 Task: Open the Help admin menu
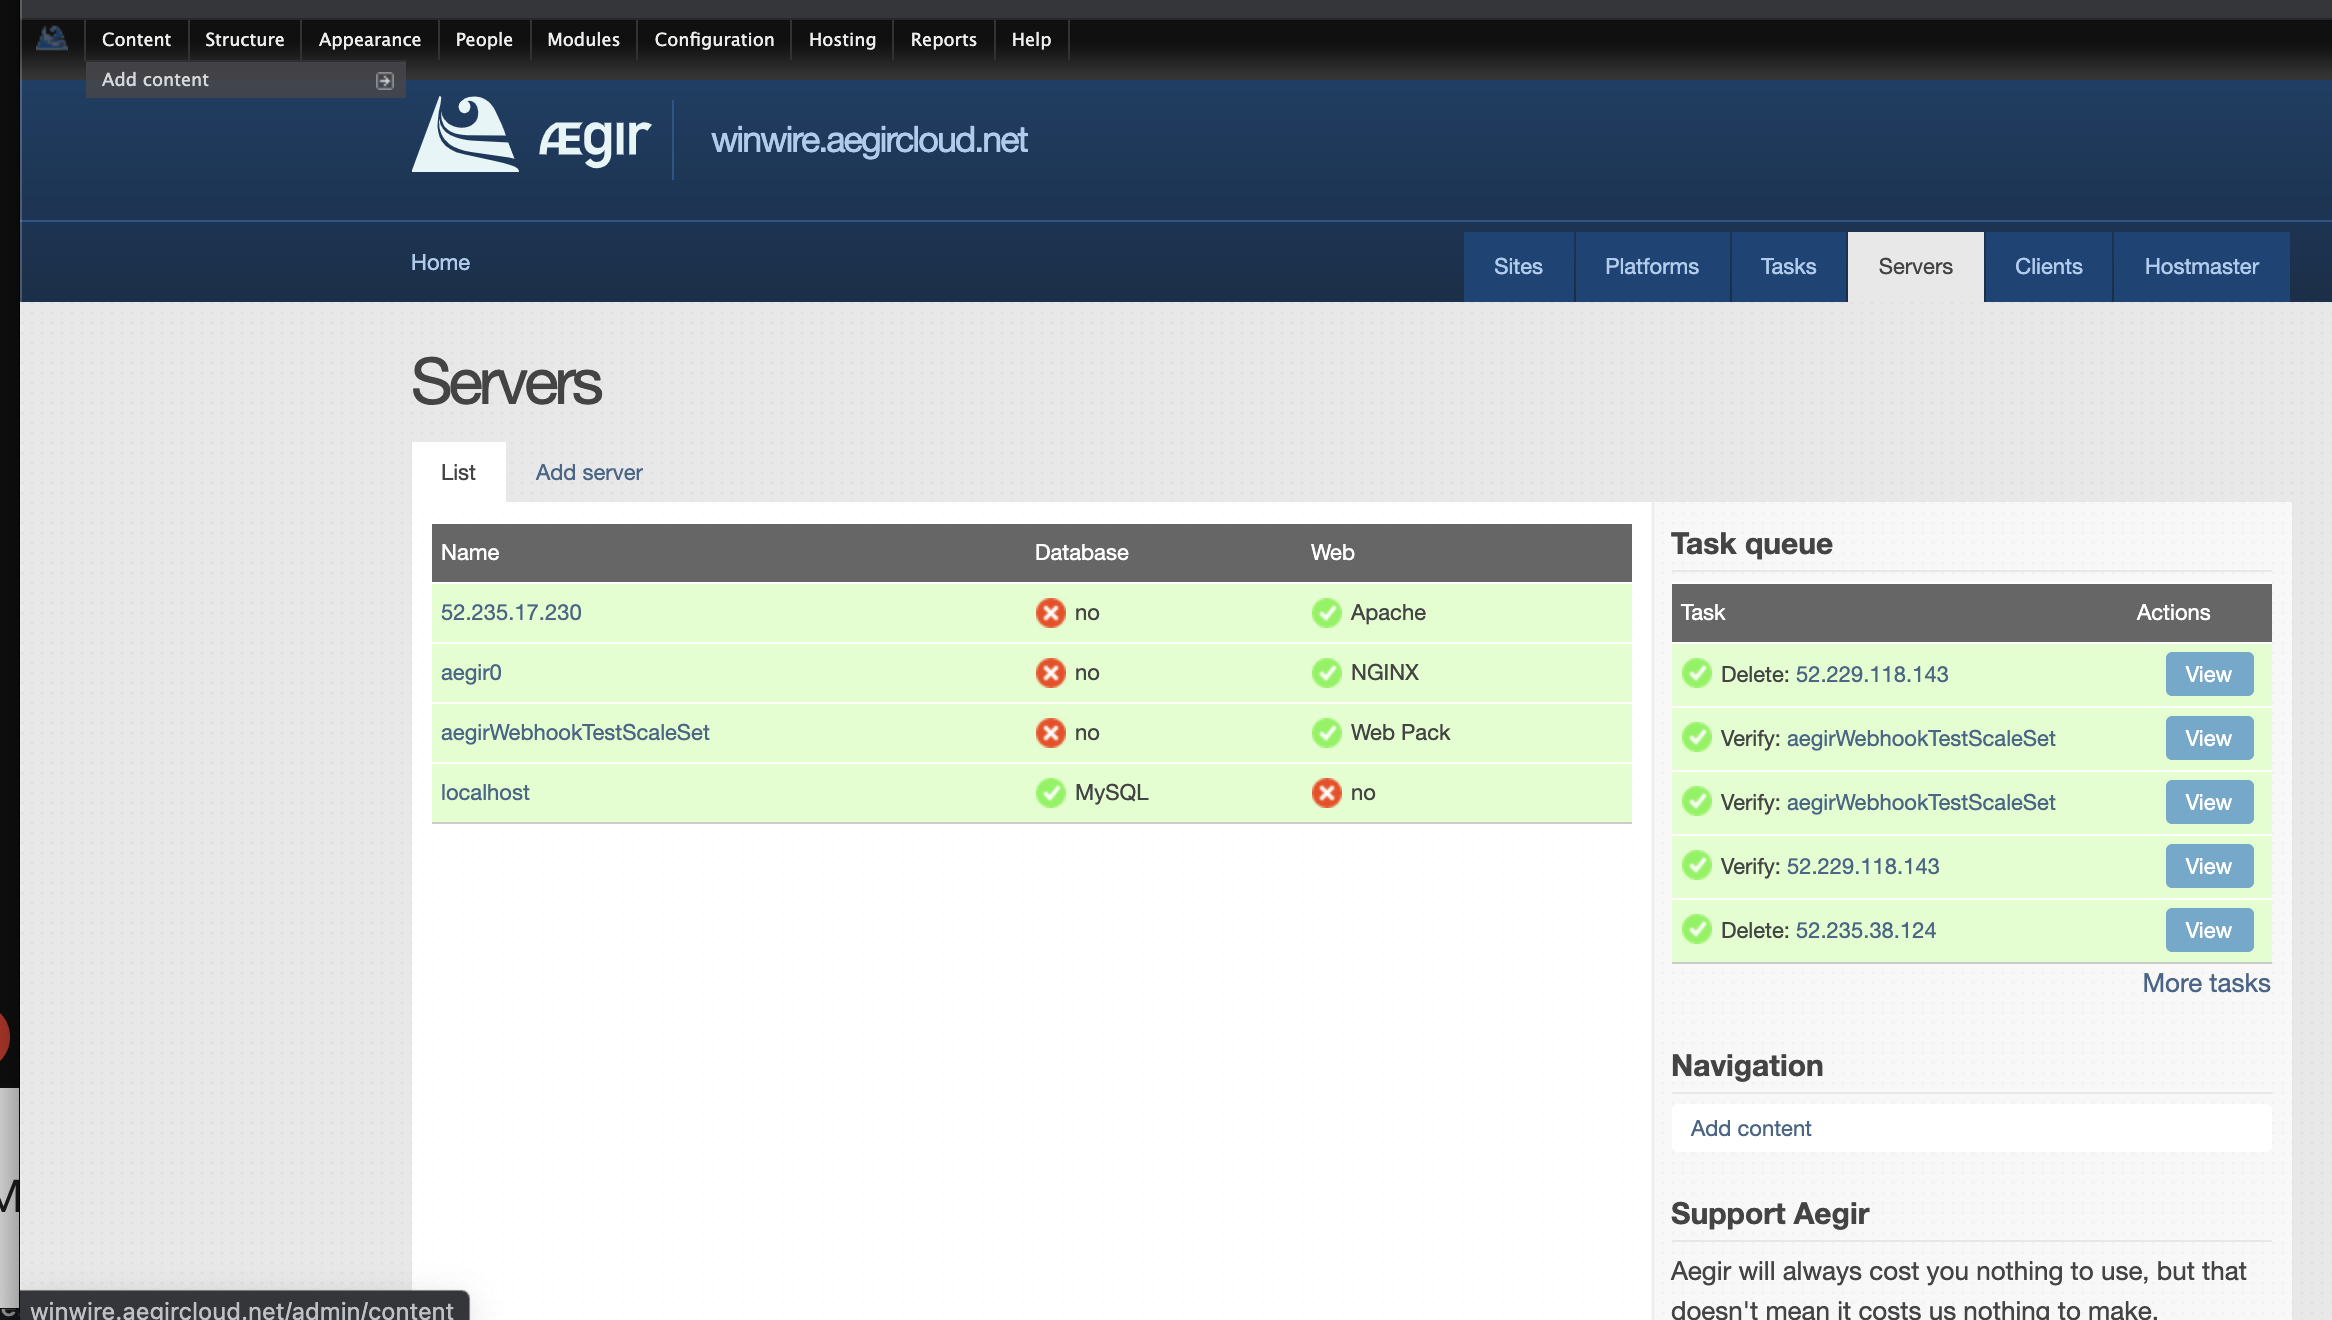1031,39
